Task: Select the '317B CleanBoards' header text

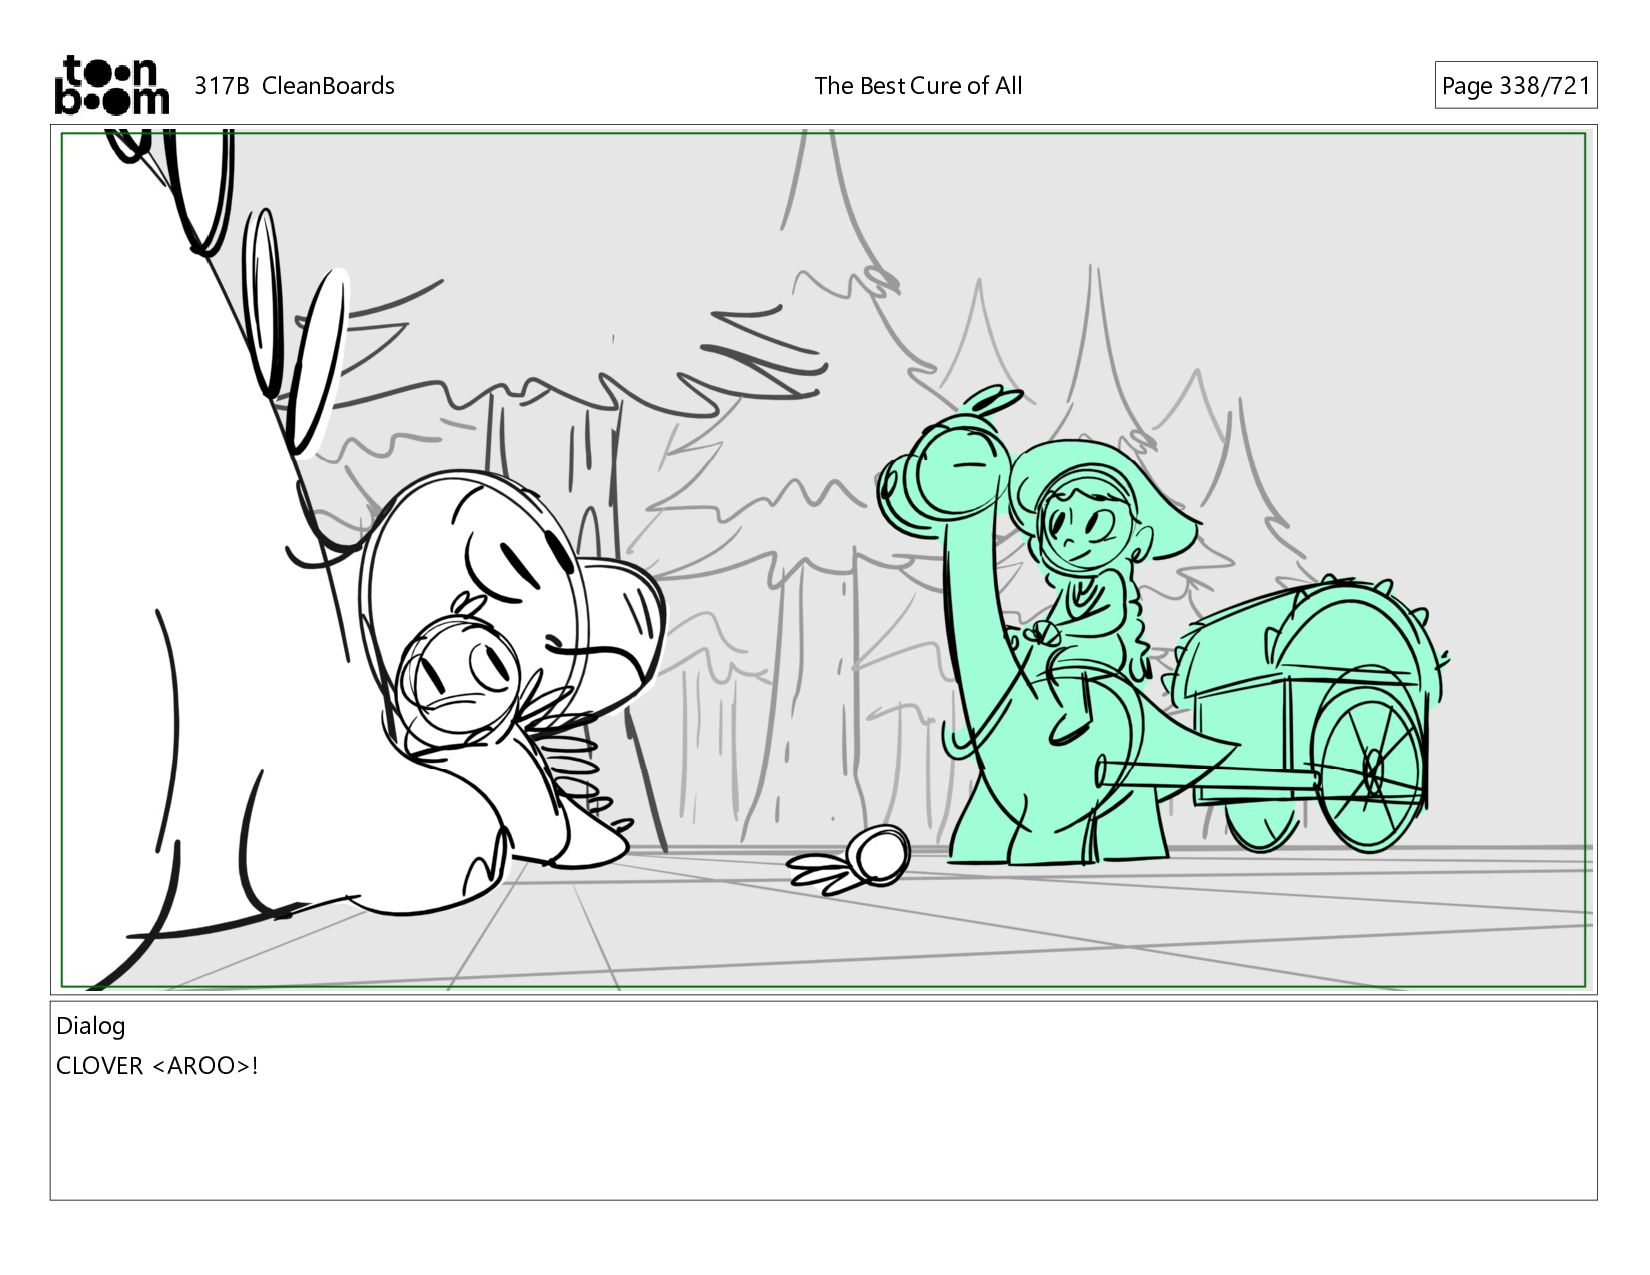Action: (x=294, y=86)
